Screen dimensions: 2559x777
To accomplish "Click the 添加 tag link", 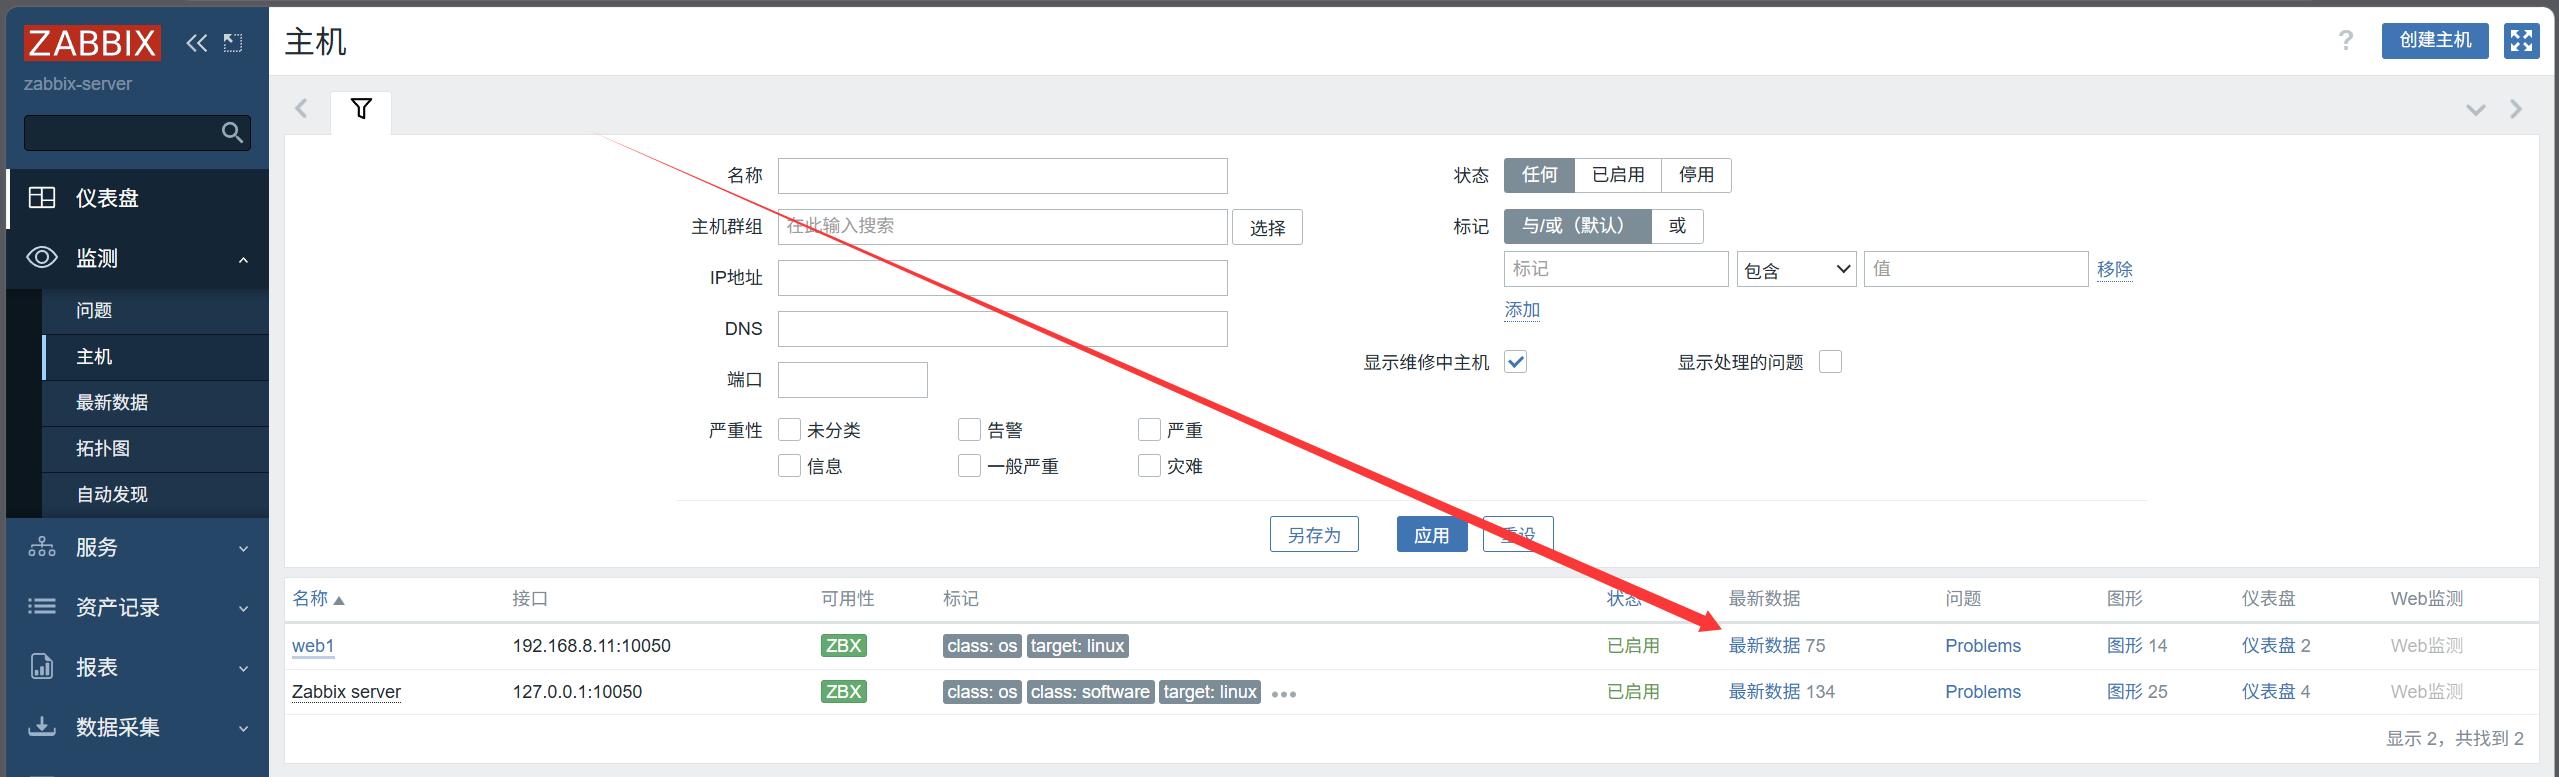I will click(x=1522, y=311).
